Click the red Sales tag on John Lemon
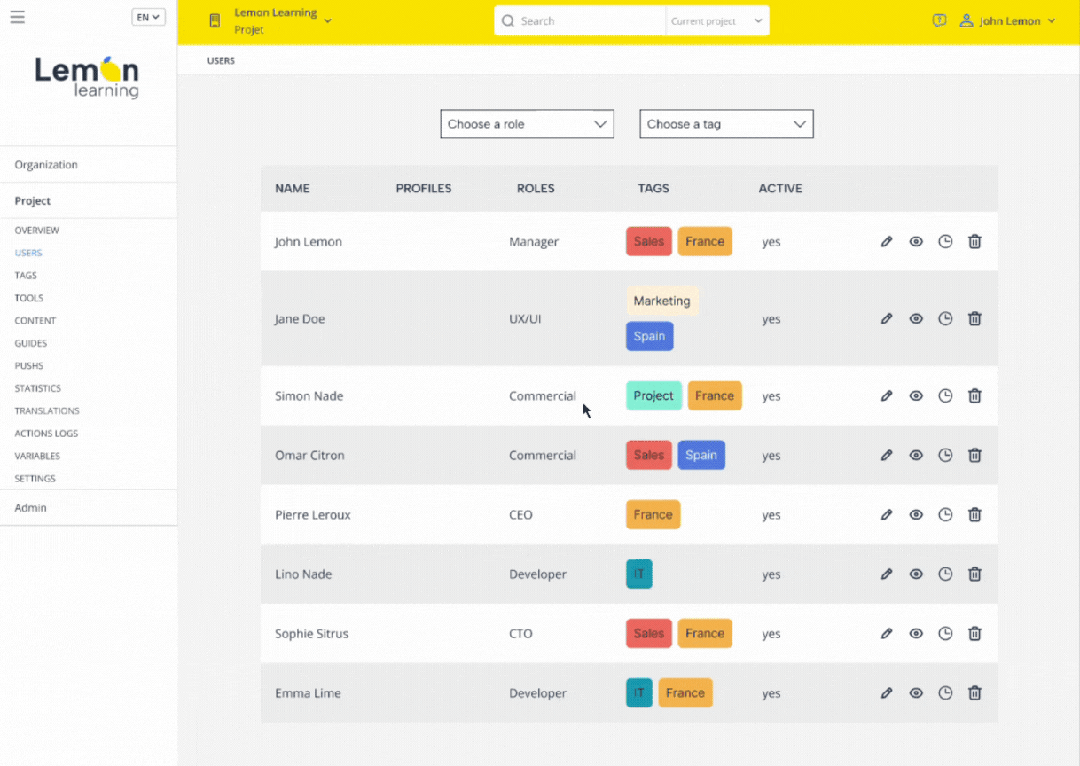This screenshot has height=766, width=1080. (649, 242)
